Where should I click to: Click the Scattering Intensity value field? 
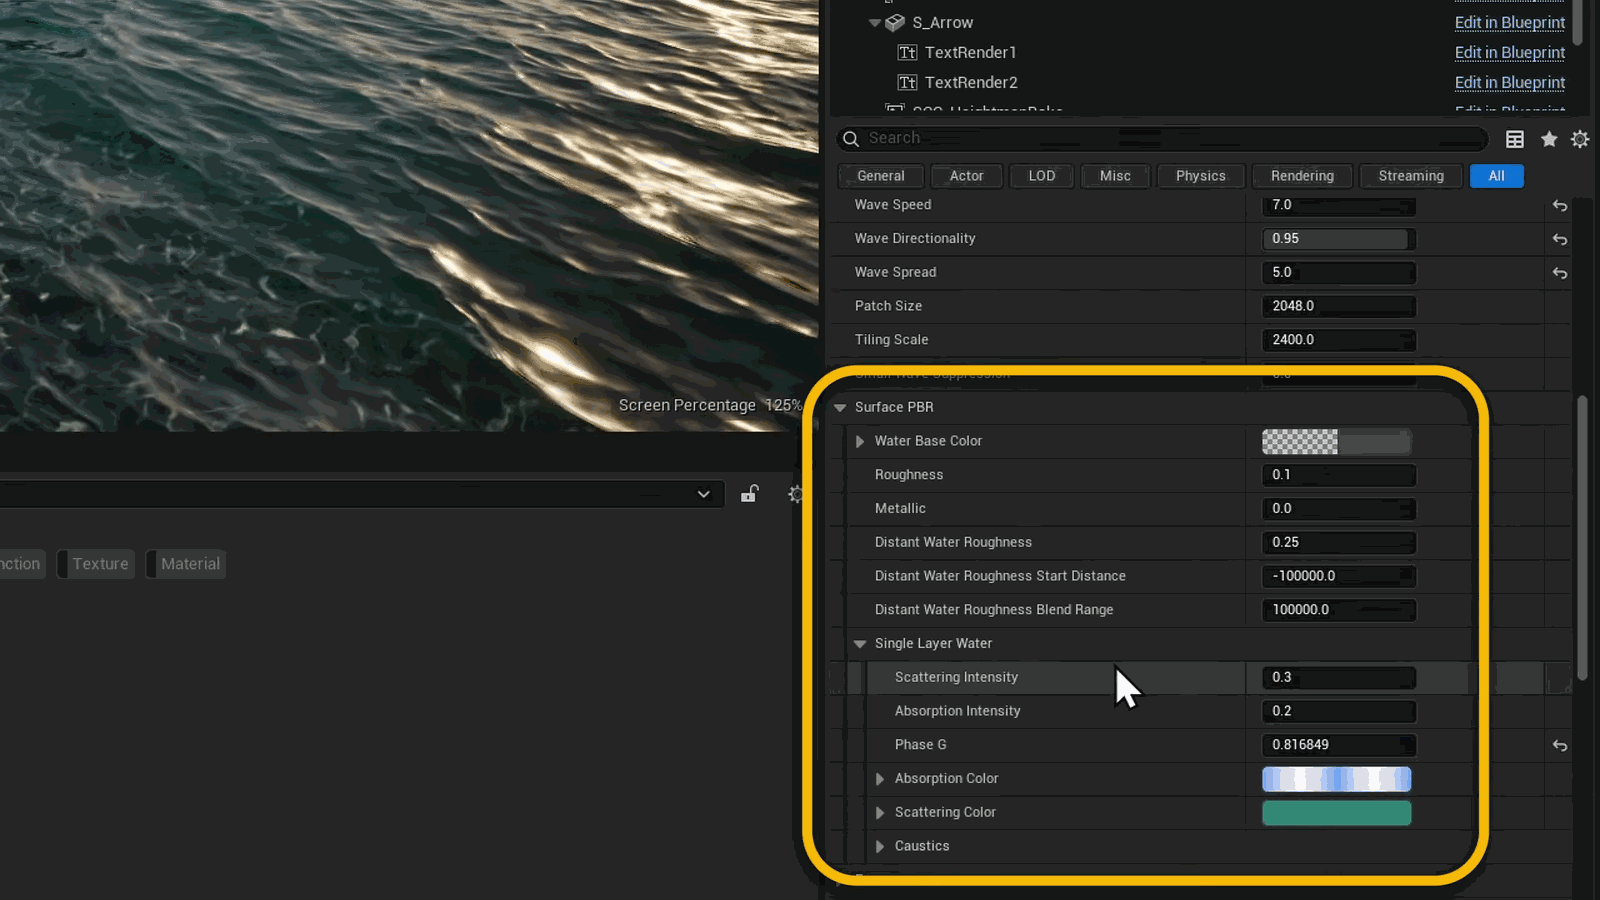point(1339,677)
